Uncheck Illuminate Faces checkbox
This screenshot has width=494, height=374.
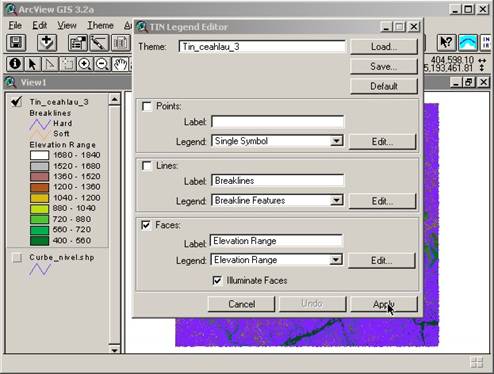[217, 280]
